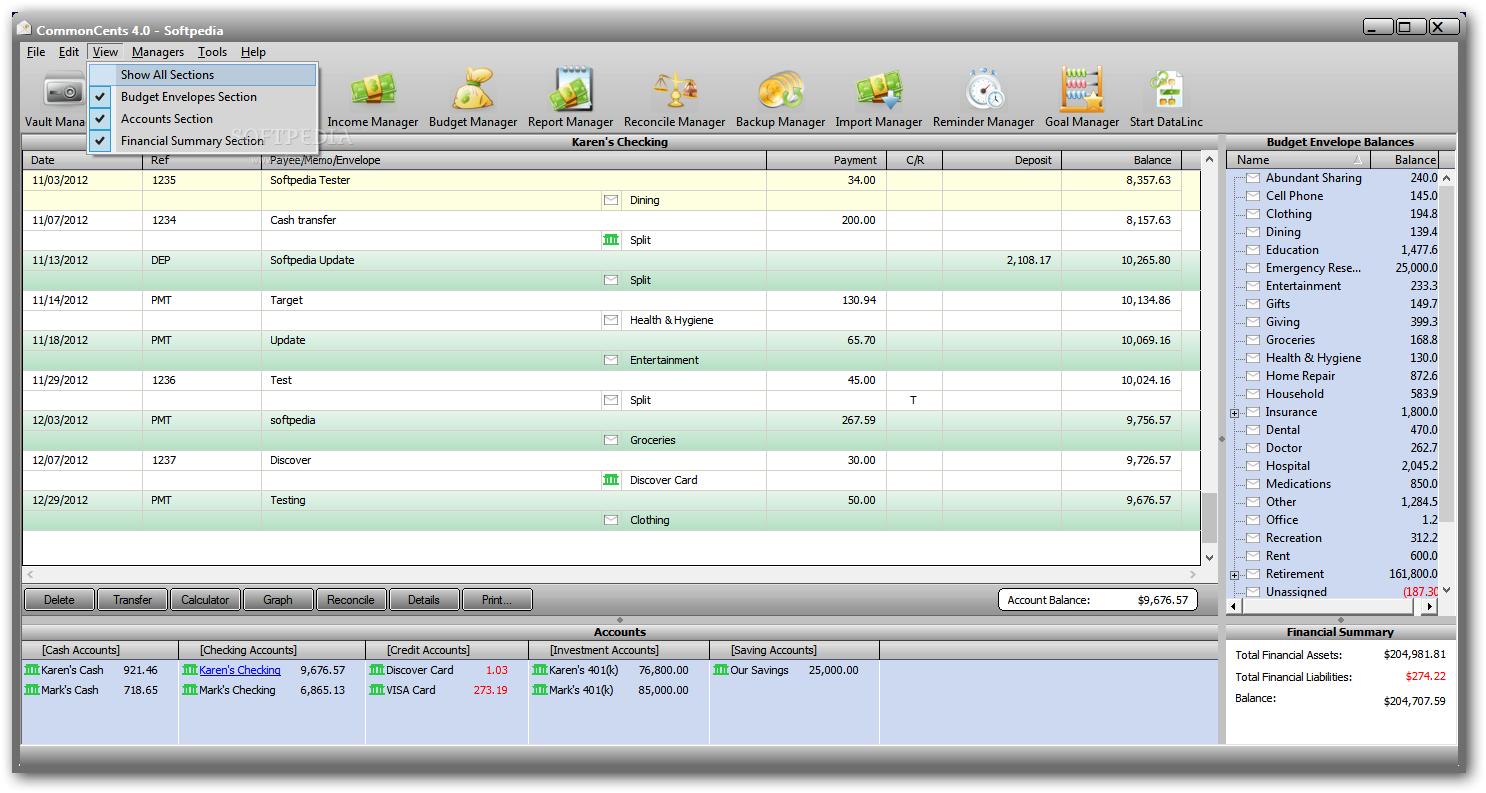Click the Transfer button

132,600
